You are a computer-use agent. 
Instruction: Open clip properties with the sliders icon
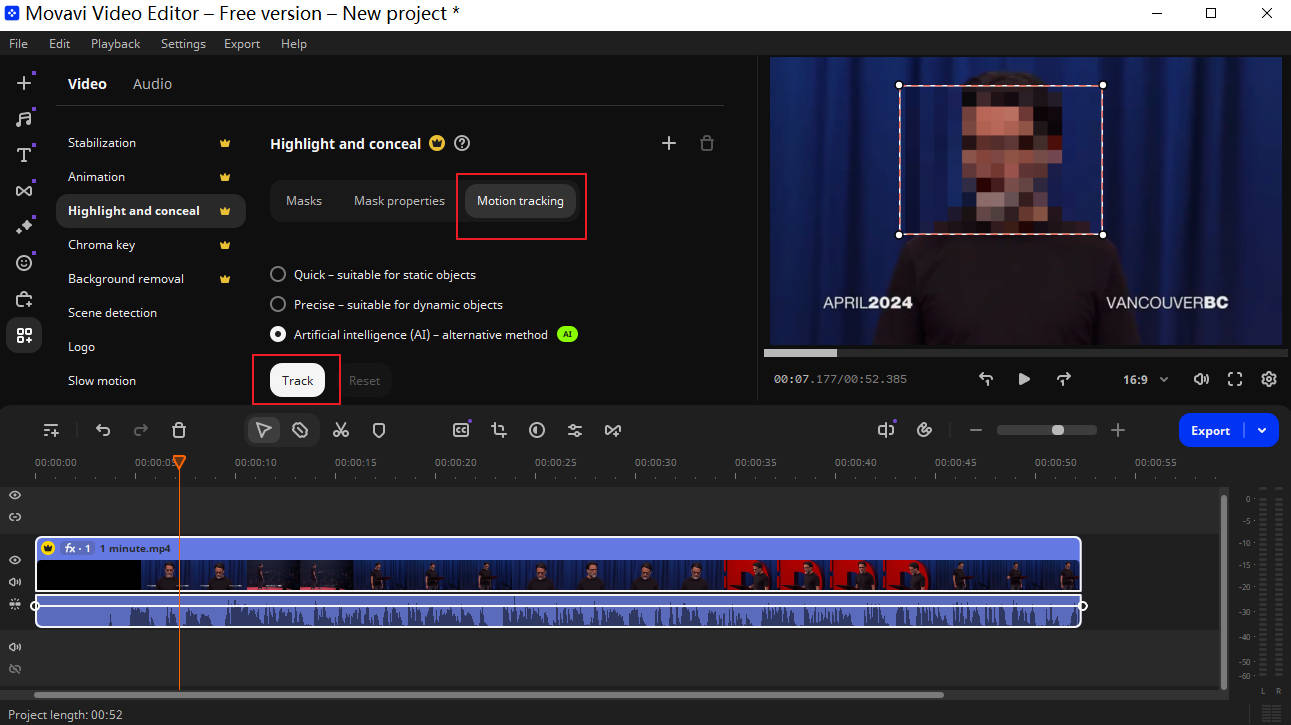(575, 429)
